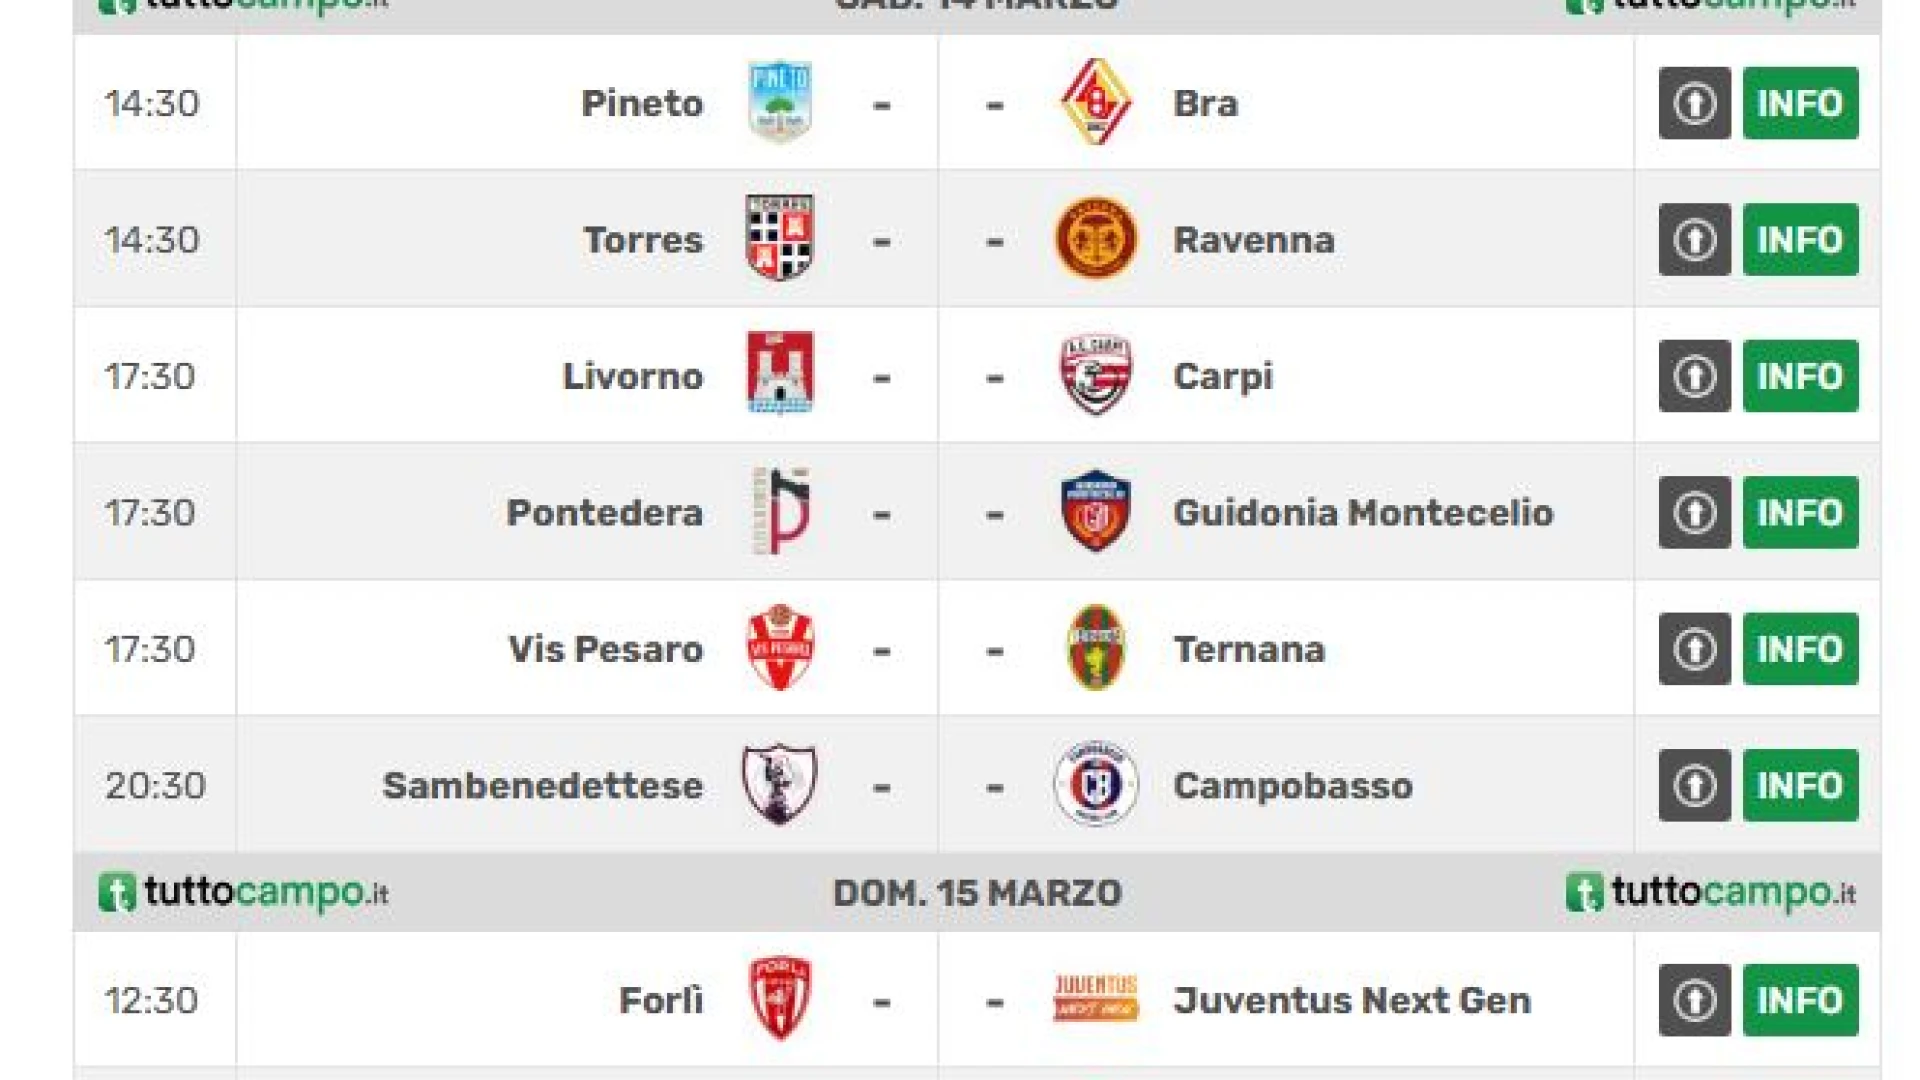The image size is (1920, 1080).
Task: Click the Juventus Next Gen logo
Action: coord(1096,998)
